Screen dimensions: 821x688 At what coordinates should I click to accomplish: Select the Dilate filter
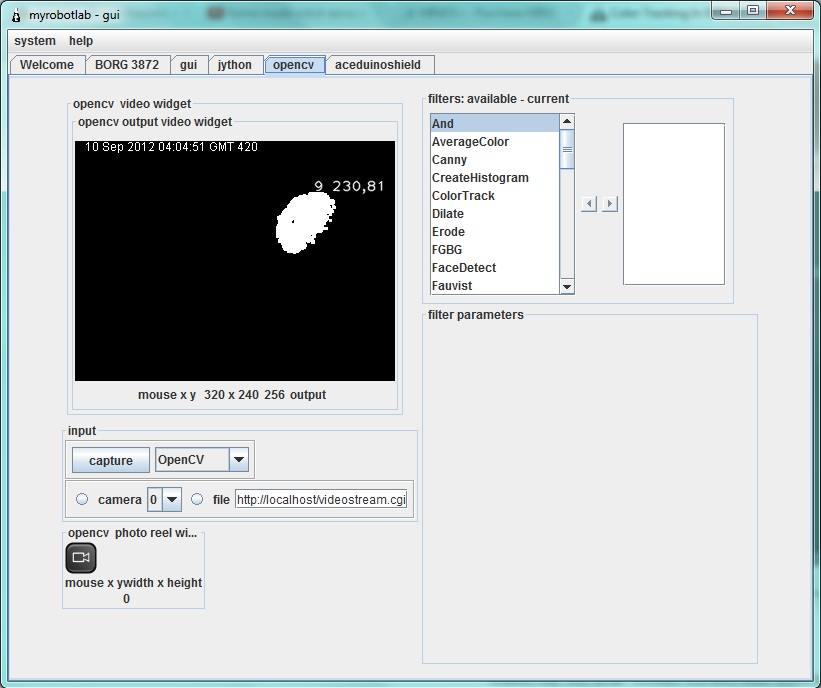click(x=495, y=214)
